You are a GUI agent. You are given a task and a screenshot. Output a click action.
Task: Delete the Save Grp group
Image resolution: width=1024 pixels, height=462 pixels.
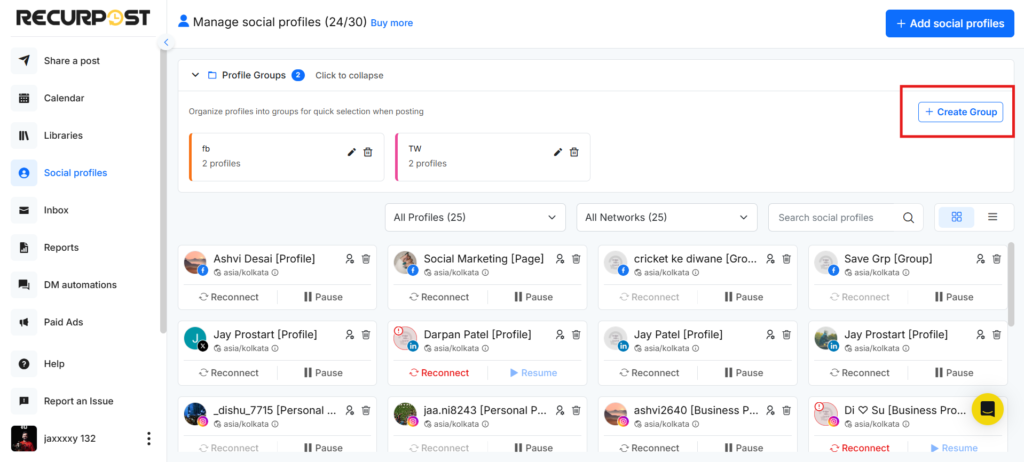(x=997, y=259)
